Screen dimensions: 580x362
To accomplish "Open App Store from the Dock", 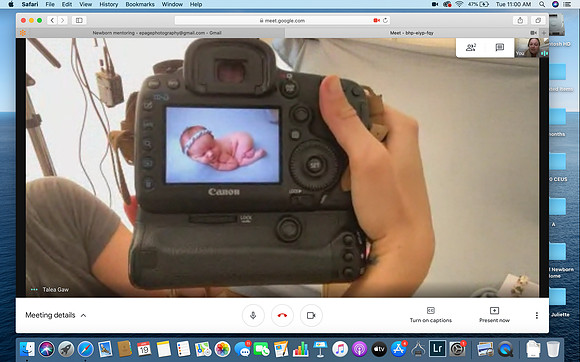I will [x=398, y=349].
